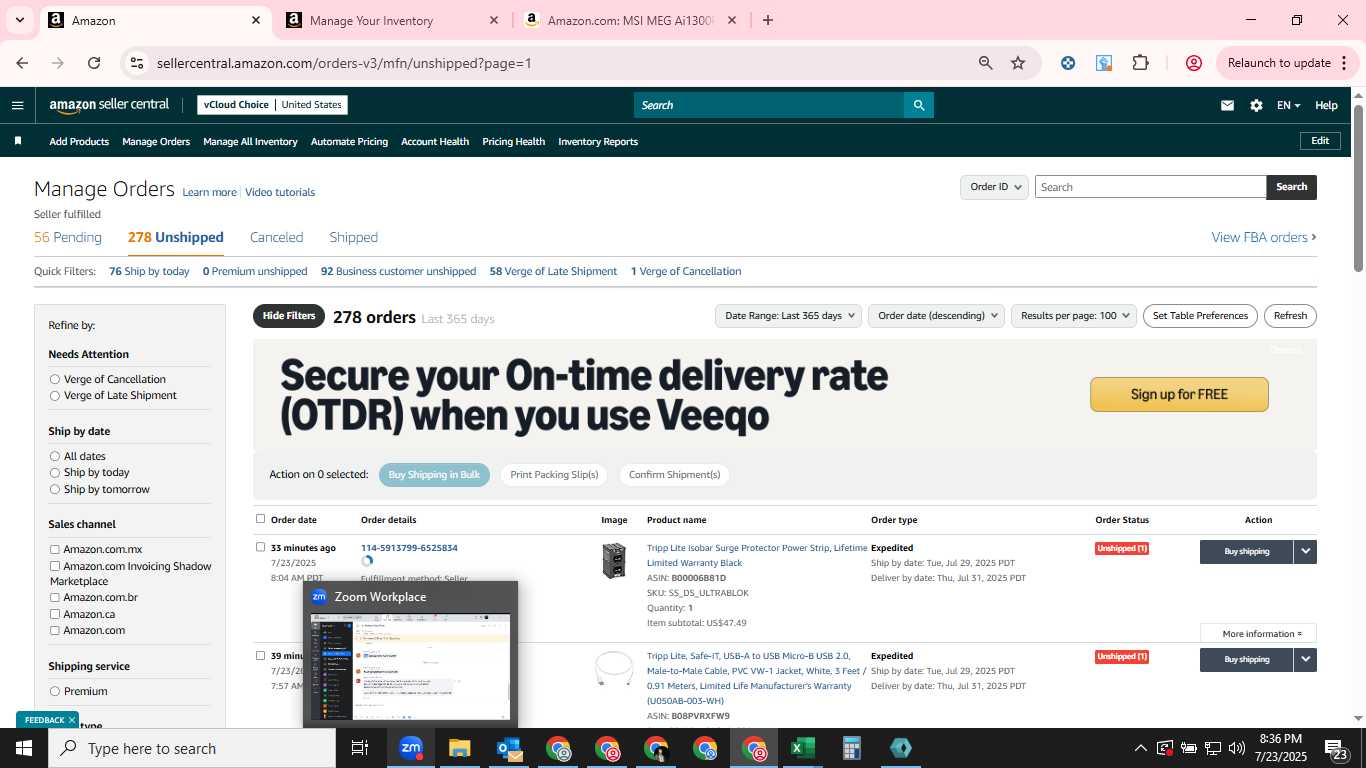The image size is (1366, 768).
Task: Click the Amazon Seller Central logo
Action: point(109,105)
